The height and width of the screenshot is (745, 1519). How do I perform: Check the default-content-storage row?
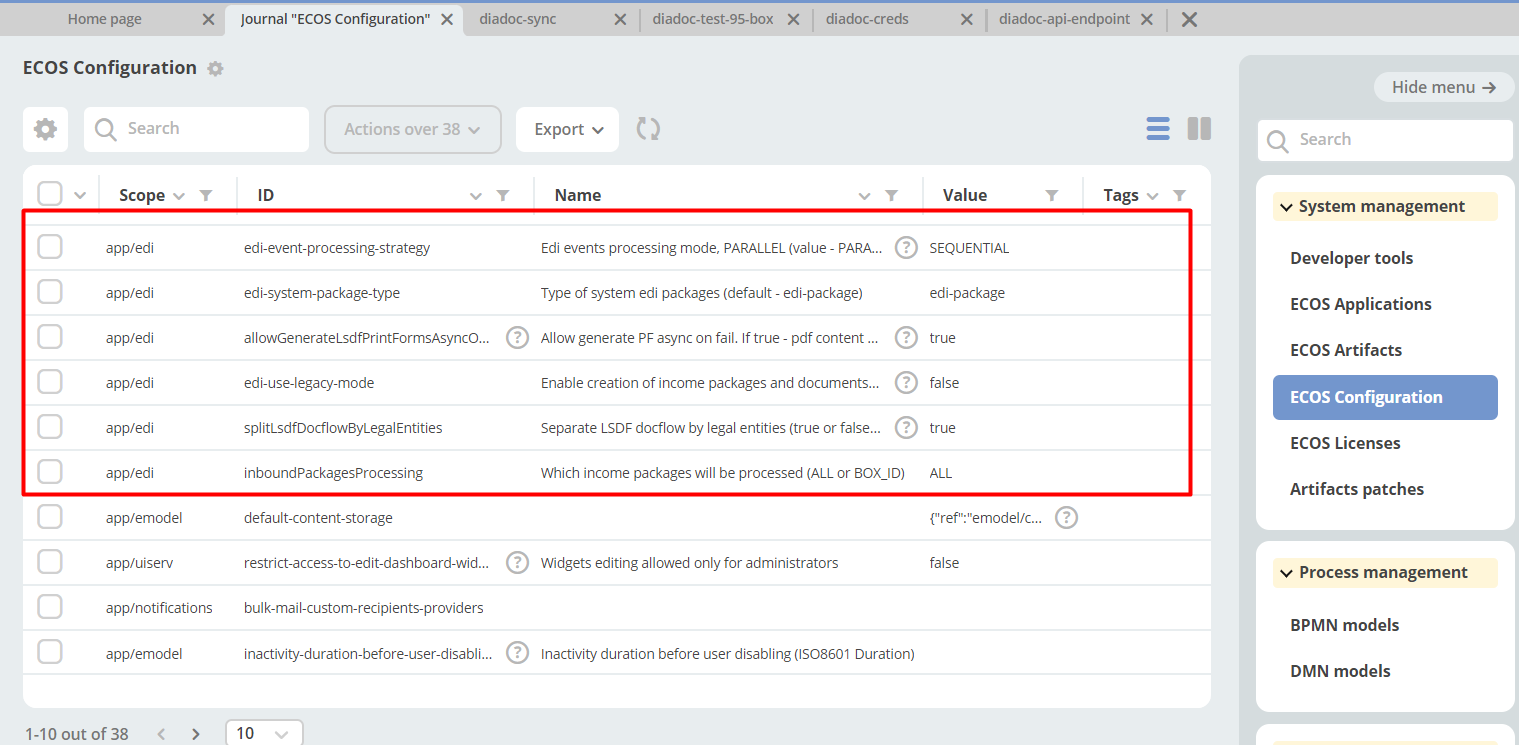coord(50,517)
